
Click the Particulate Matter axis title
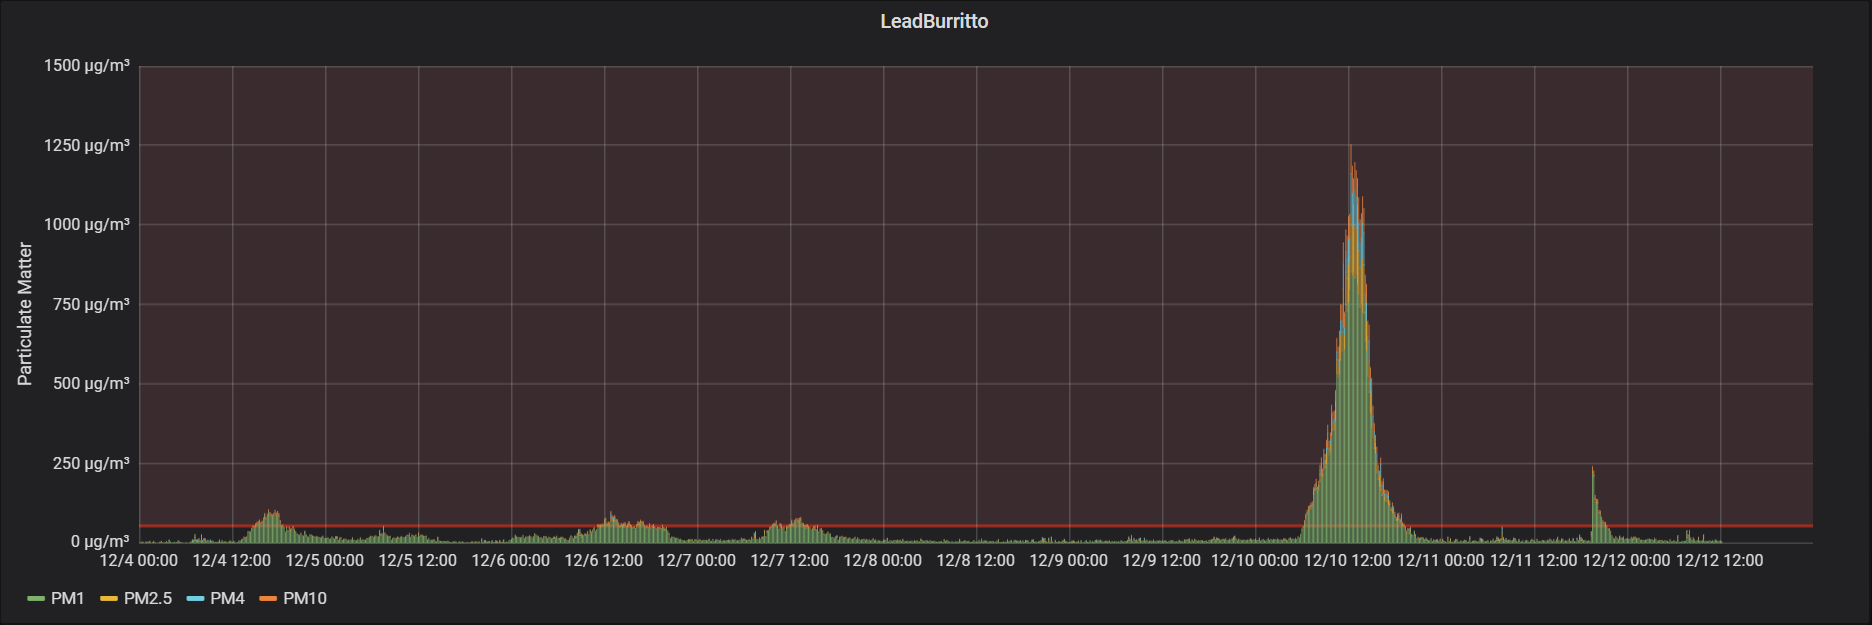point(25,313)
